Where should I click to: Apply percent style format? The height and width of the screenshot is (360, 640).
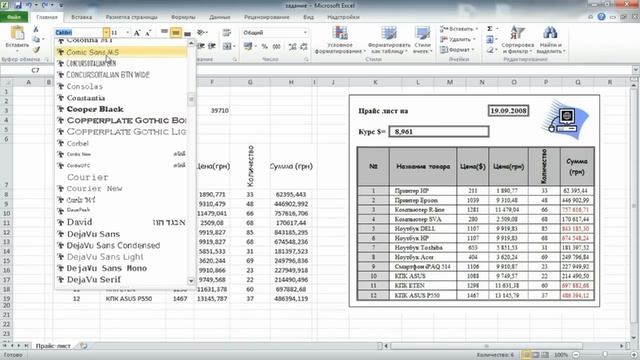pyautogui.click(x=264, y=47)
